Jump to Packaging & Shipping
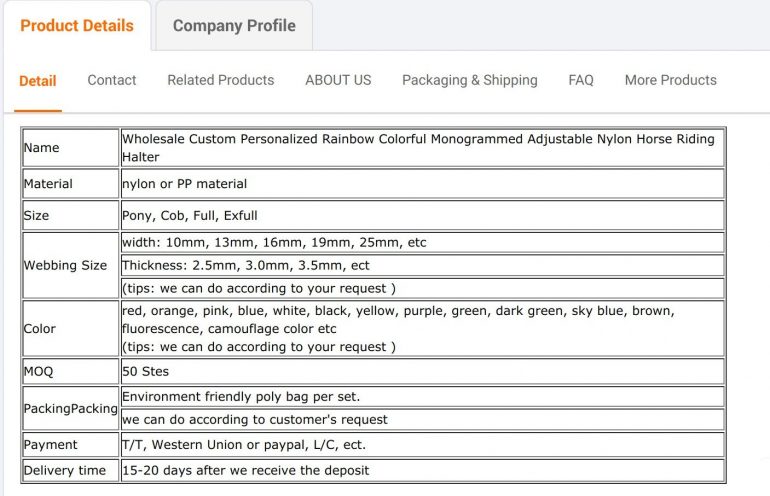This screenshot has width=770, height=496. click(x=470, y=80)
